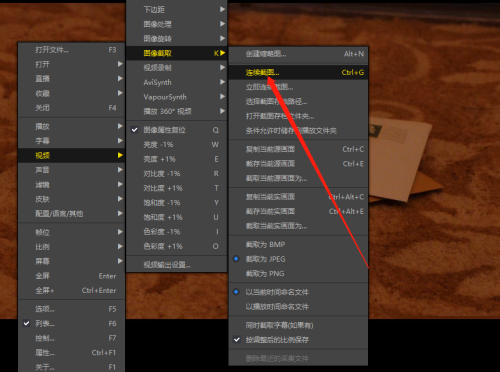Image resolution: width=500 pixels, height=372 pixels.
Task: Expand the 视频录制 submenu
Action: [177, 68]
